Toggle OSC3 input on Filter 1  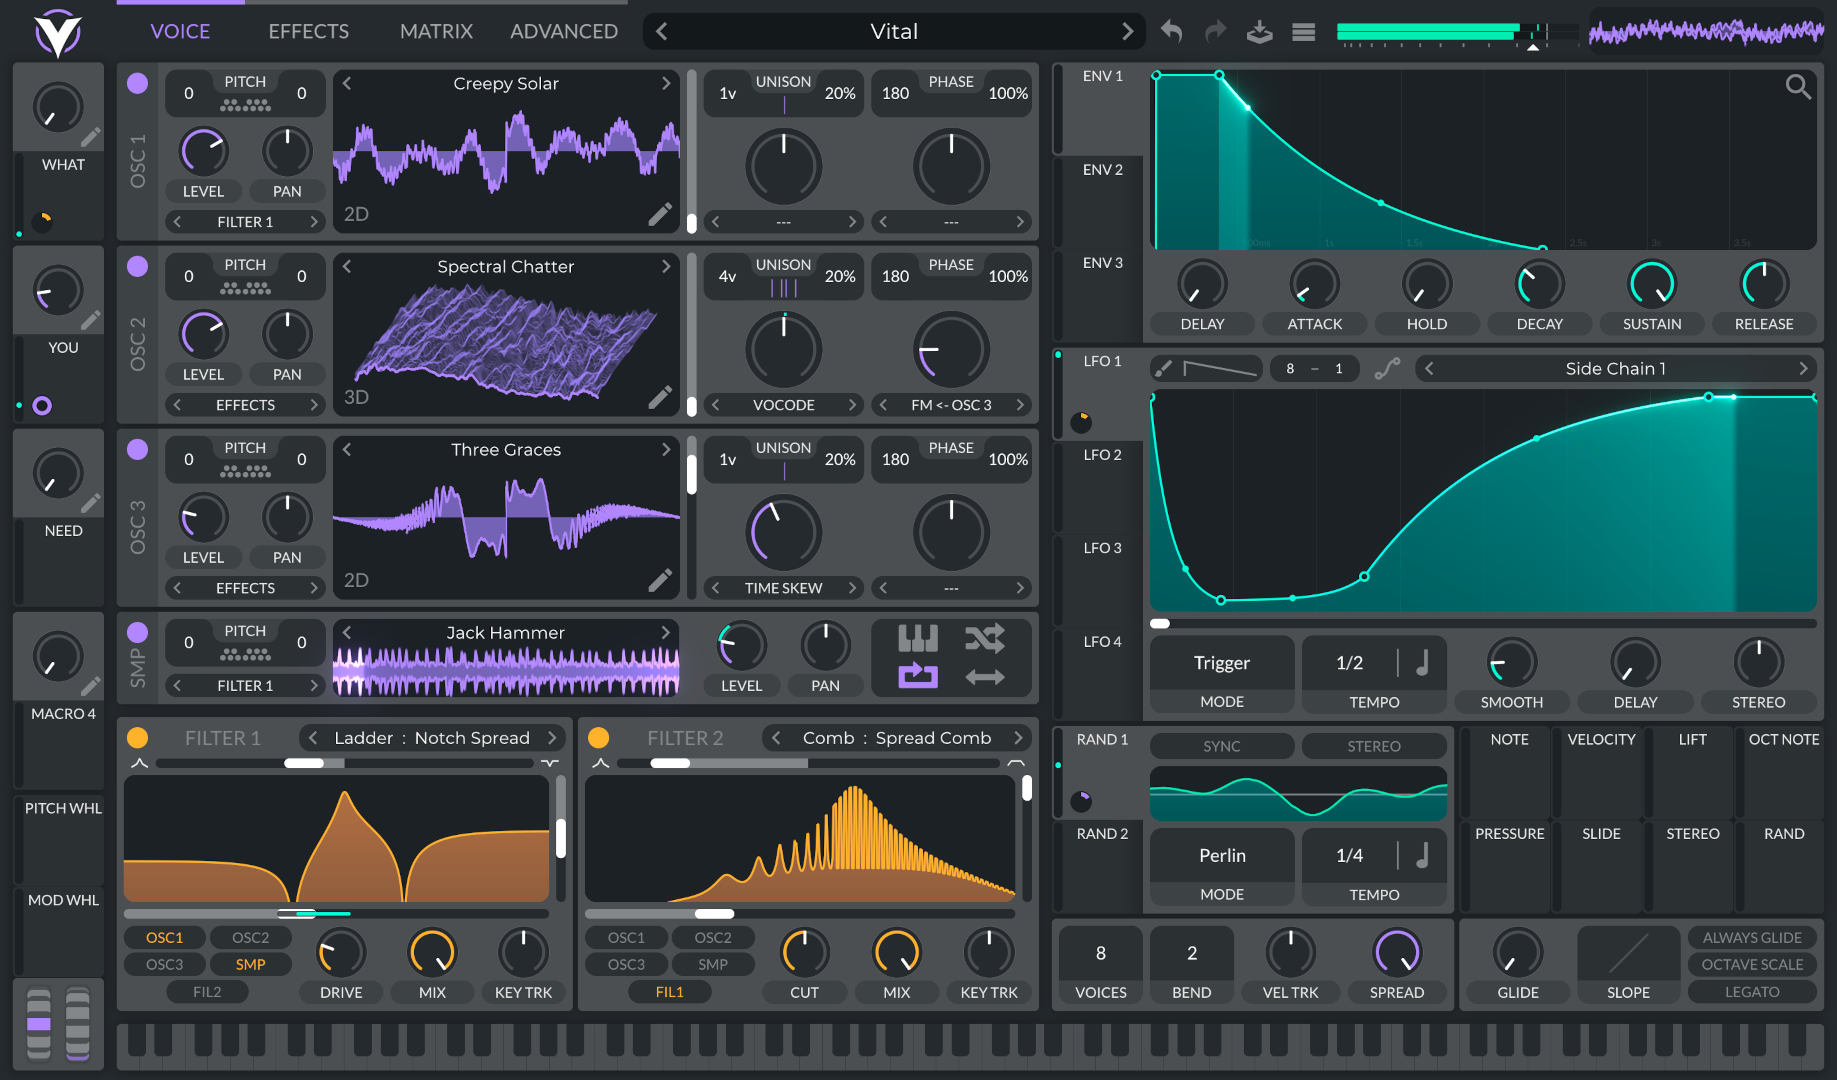[x=165, y=965]
